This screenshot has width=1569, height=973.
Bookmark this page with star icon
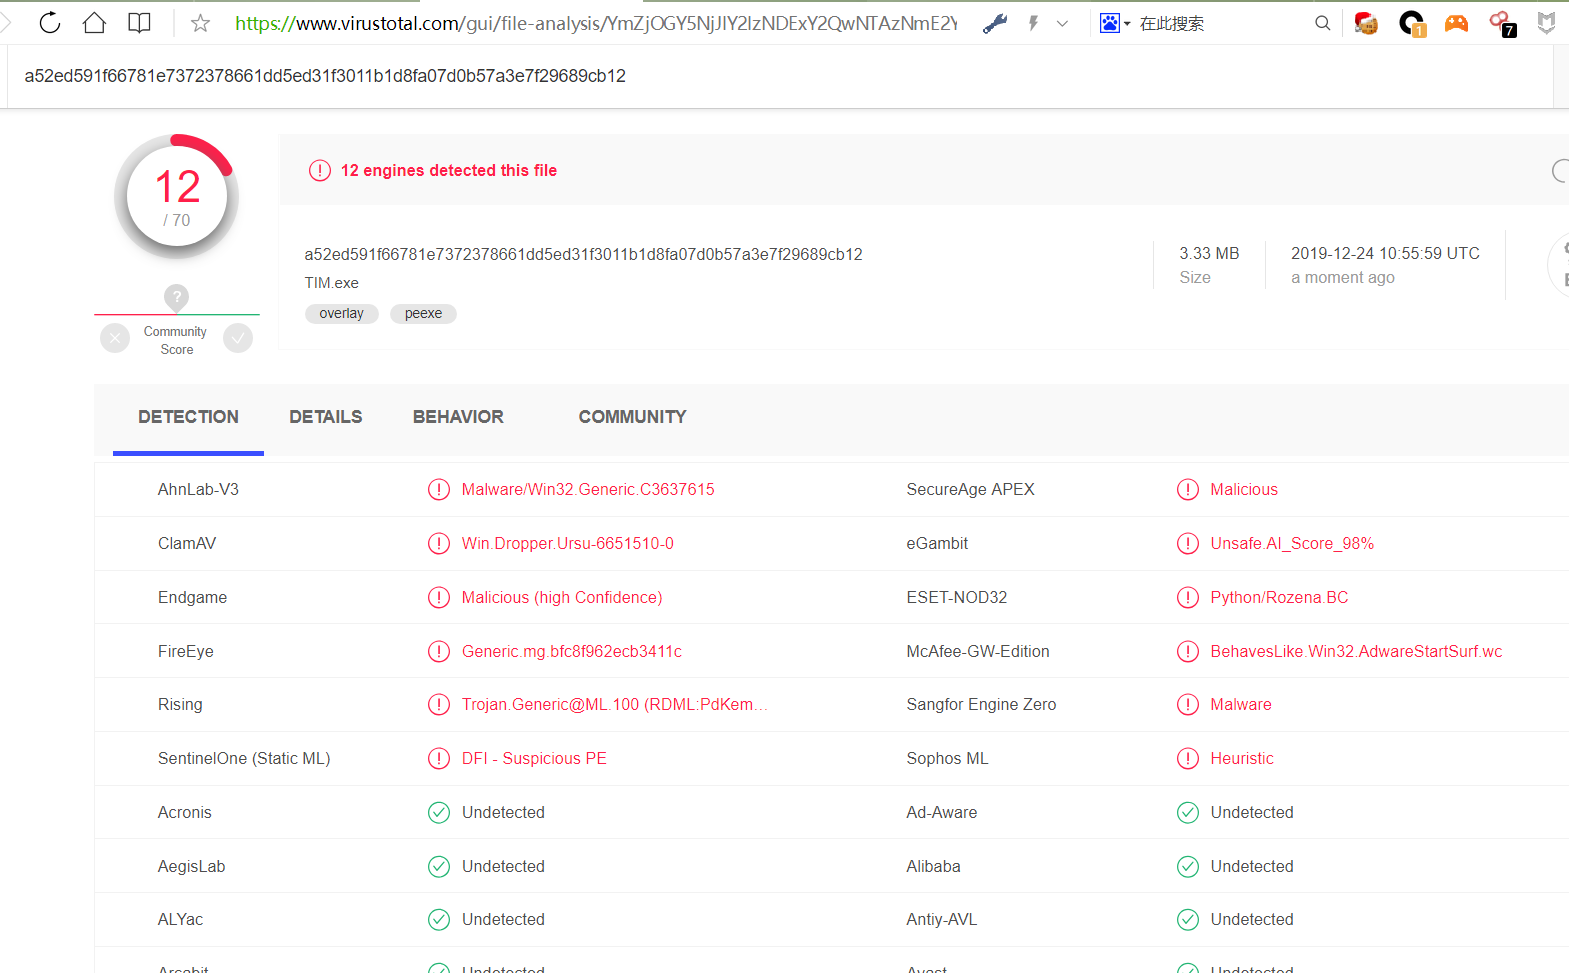[x=200, y=23]
